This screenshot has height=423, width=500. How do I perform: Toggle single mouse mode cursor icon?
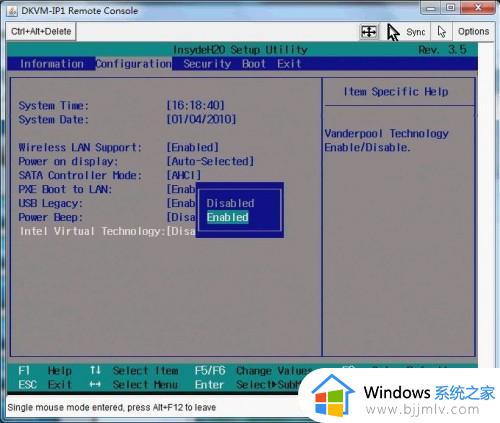(x=442, y=32)
